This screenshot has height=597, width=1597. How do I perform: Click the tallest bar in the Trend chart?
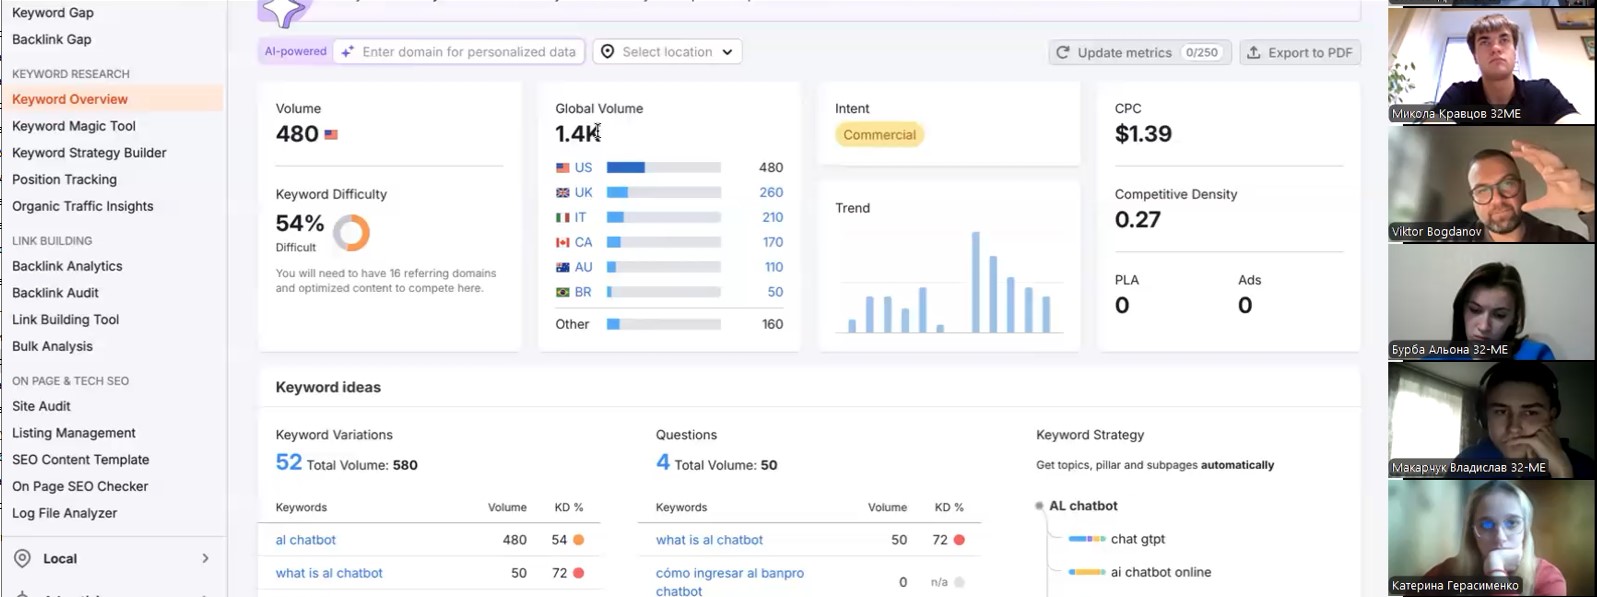click(x=975, y=282)
